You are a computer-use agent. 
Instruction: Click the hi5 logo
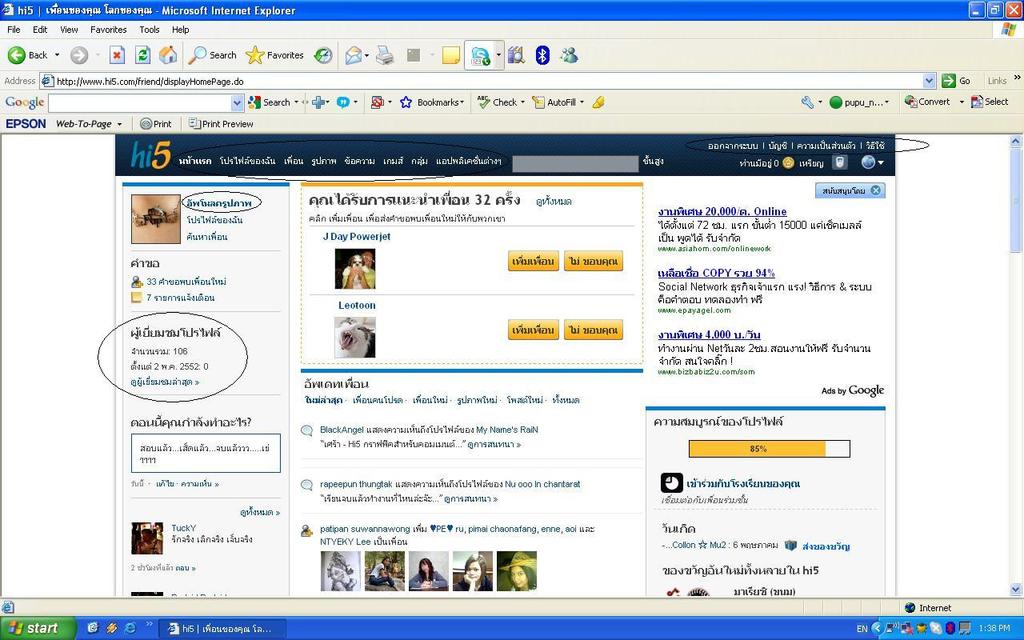pyautogui.click(x=150, y=155)
